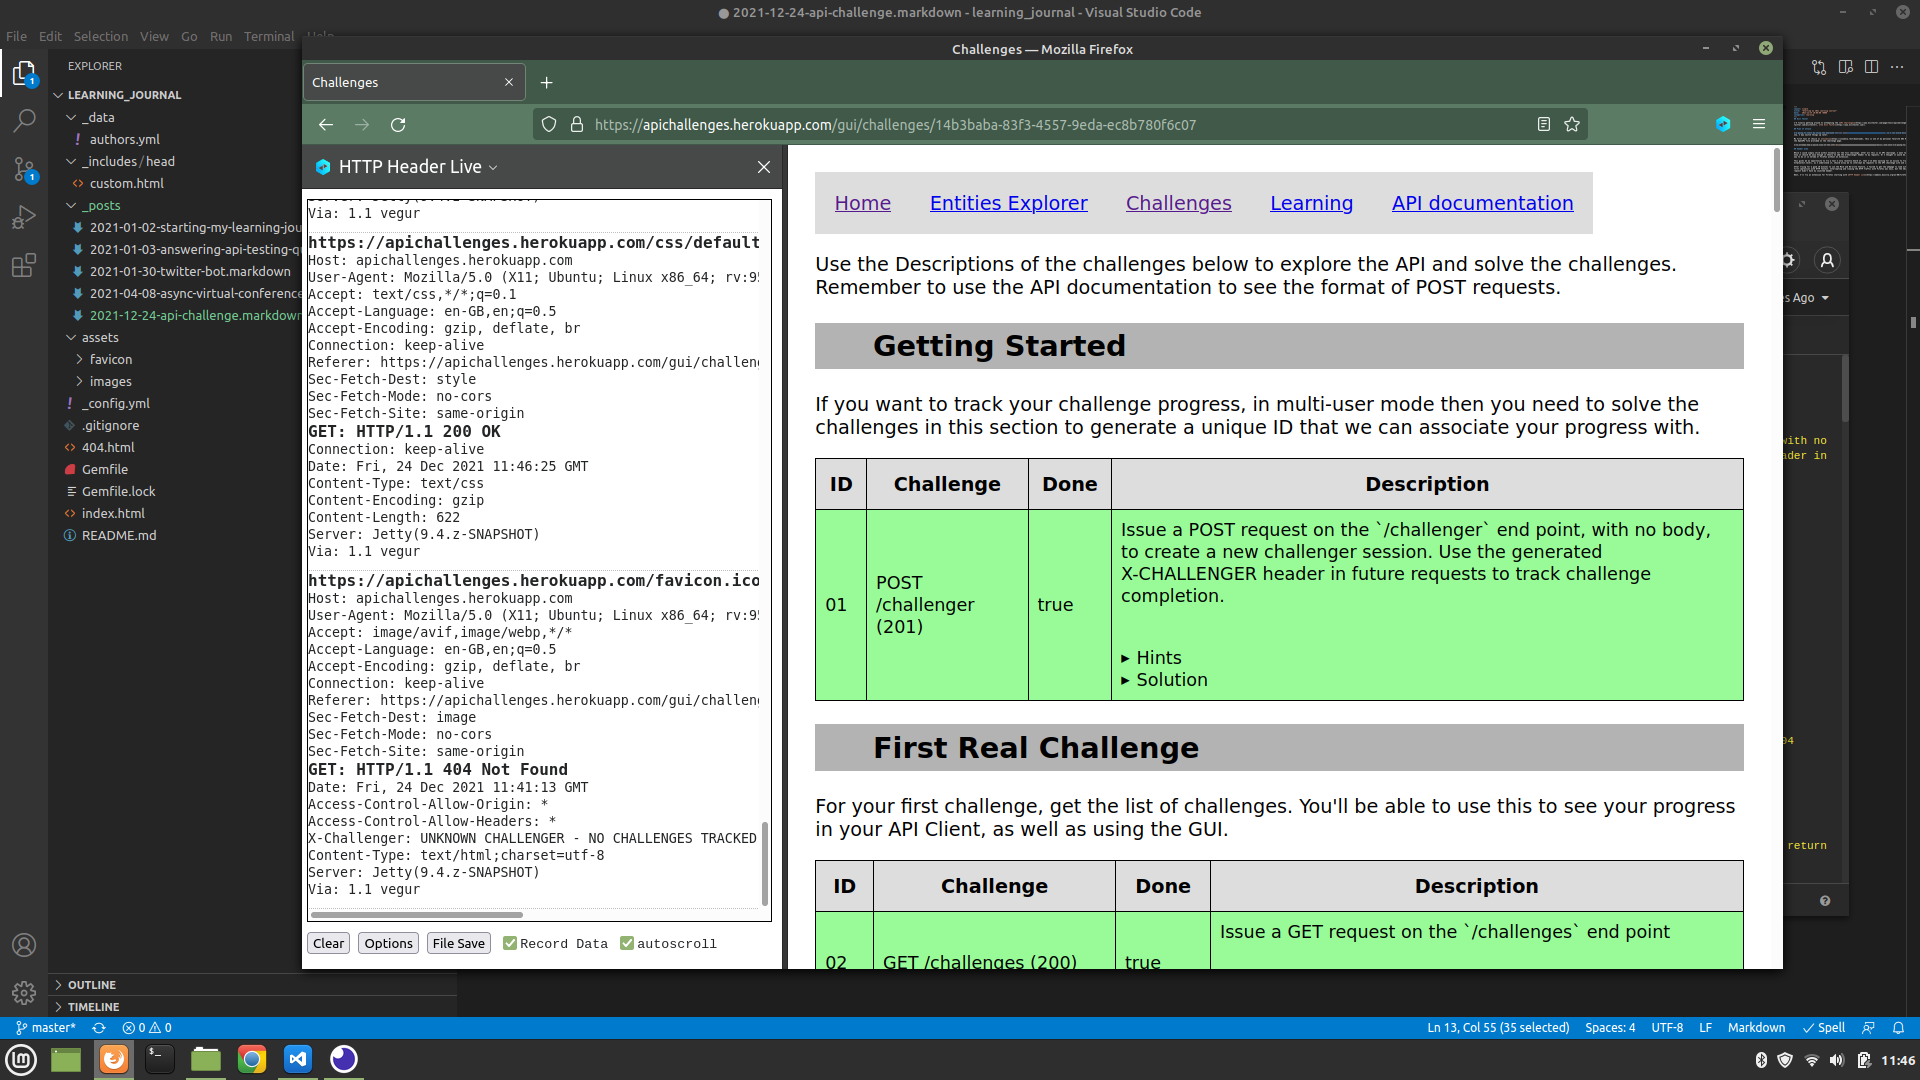The width and height of the screenshot is (1920, 1080).
Task: Open terminal from taskbar
Action: point(160,1059)
